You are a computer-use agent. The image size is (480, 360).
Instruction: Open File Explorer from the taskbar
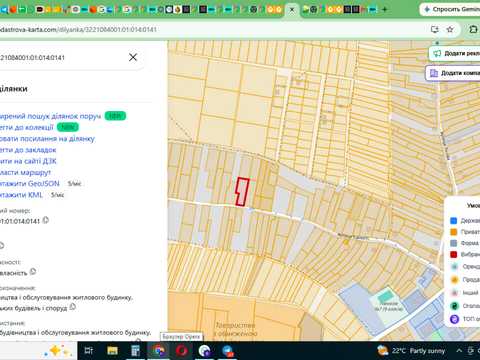point(112,351)
